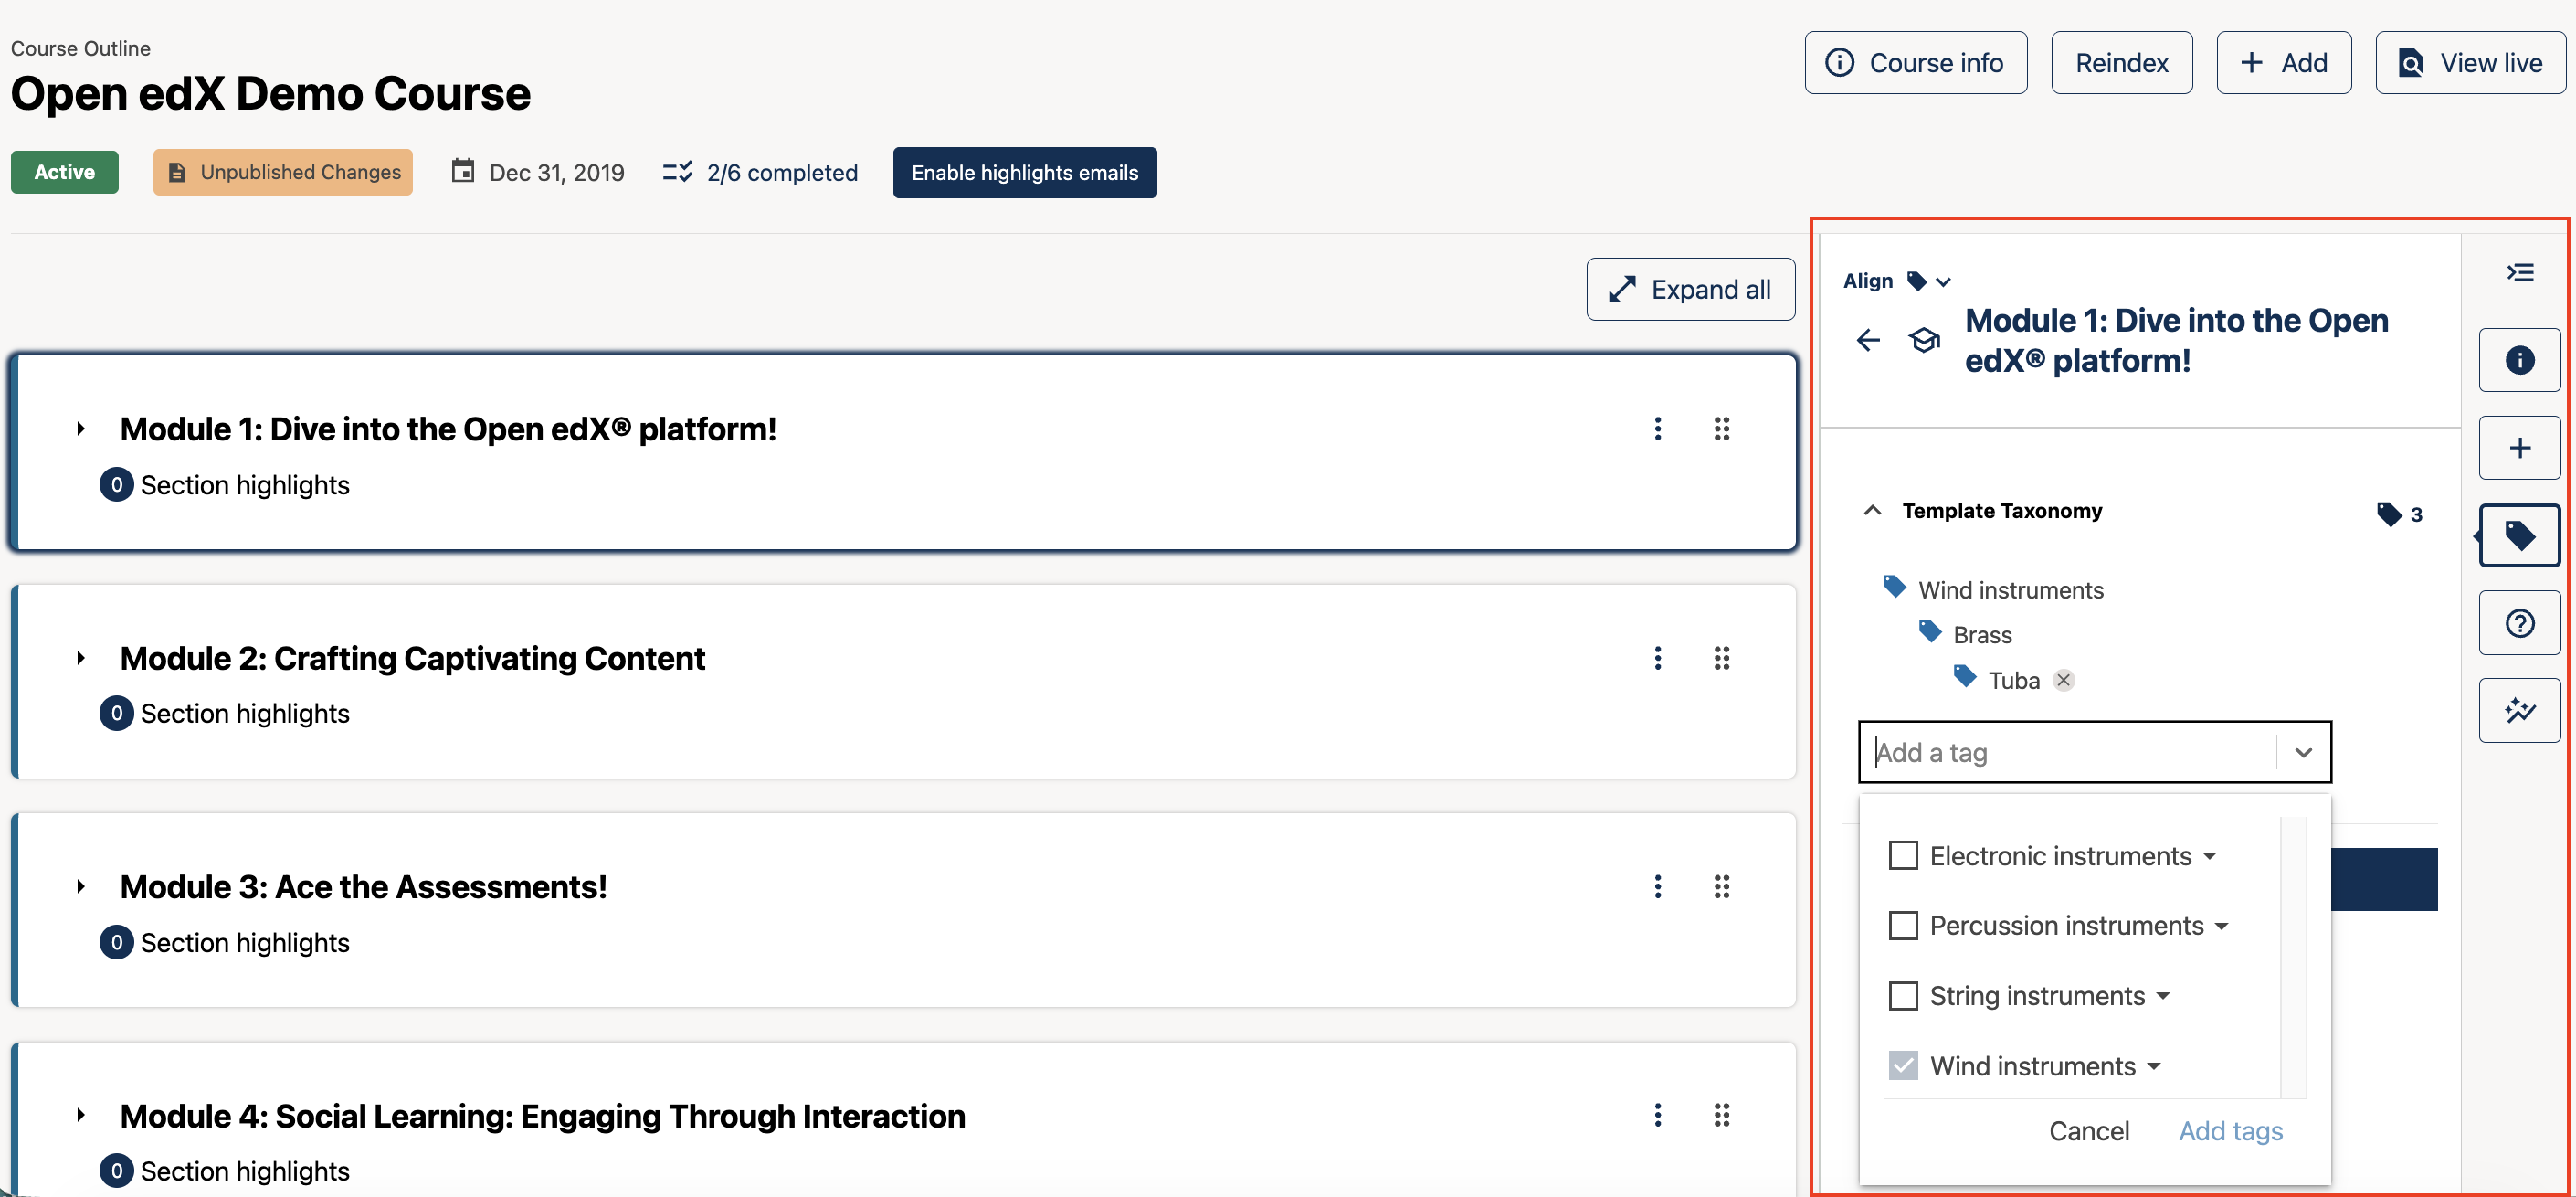Image resolution: width=2576 pixels, height=1197 pixels.
Task: Open Module 3 three-dot actions menu
Action: tap(1657, 887)
